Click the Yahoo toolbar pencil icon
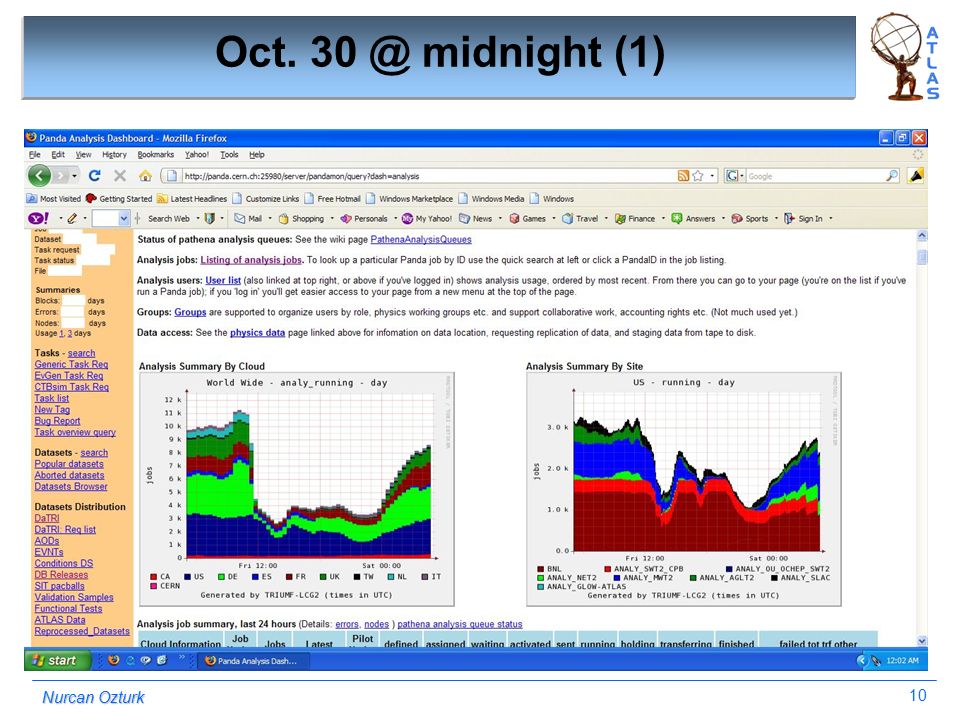The height and width of the screenshot is (720, 960). tap(72, 219)
